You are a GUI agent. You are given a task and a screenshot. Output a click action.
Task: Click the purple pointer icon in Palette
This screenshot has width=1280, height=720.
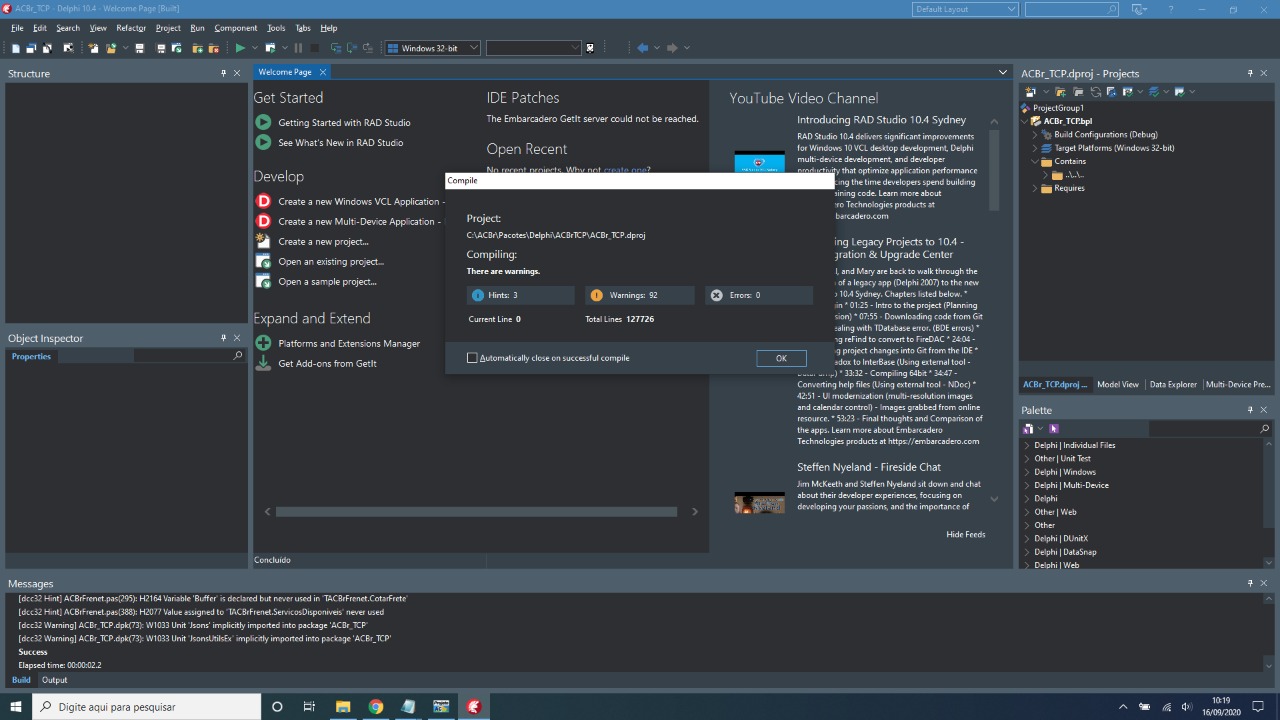coord(1054,429)
